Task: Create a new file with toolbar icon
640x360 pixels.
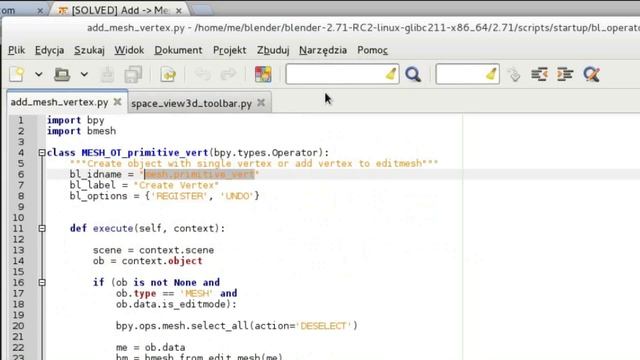Action: [x=17, y=74]
